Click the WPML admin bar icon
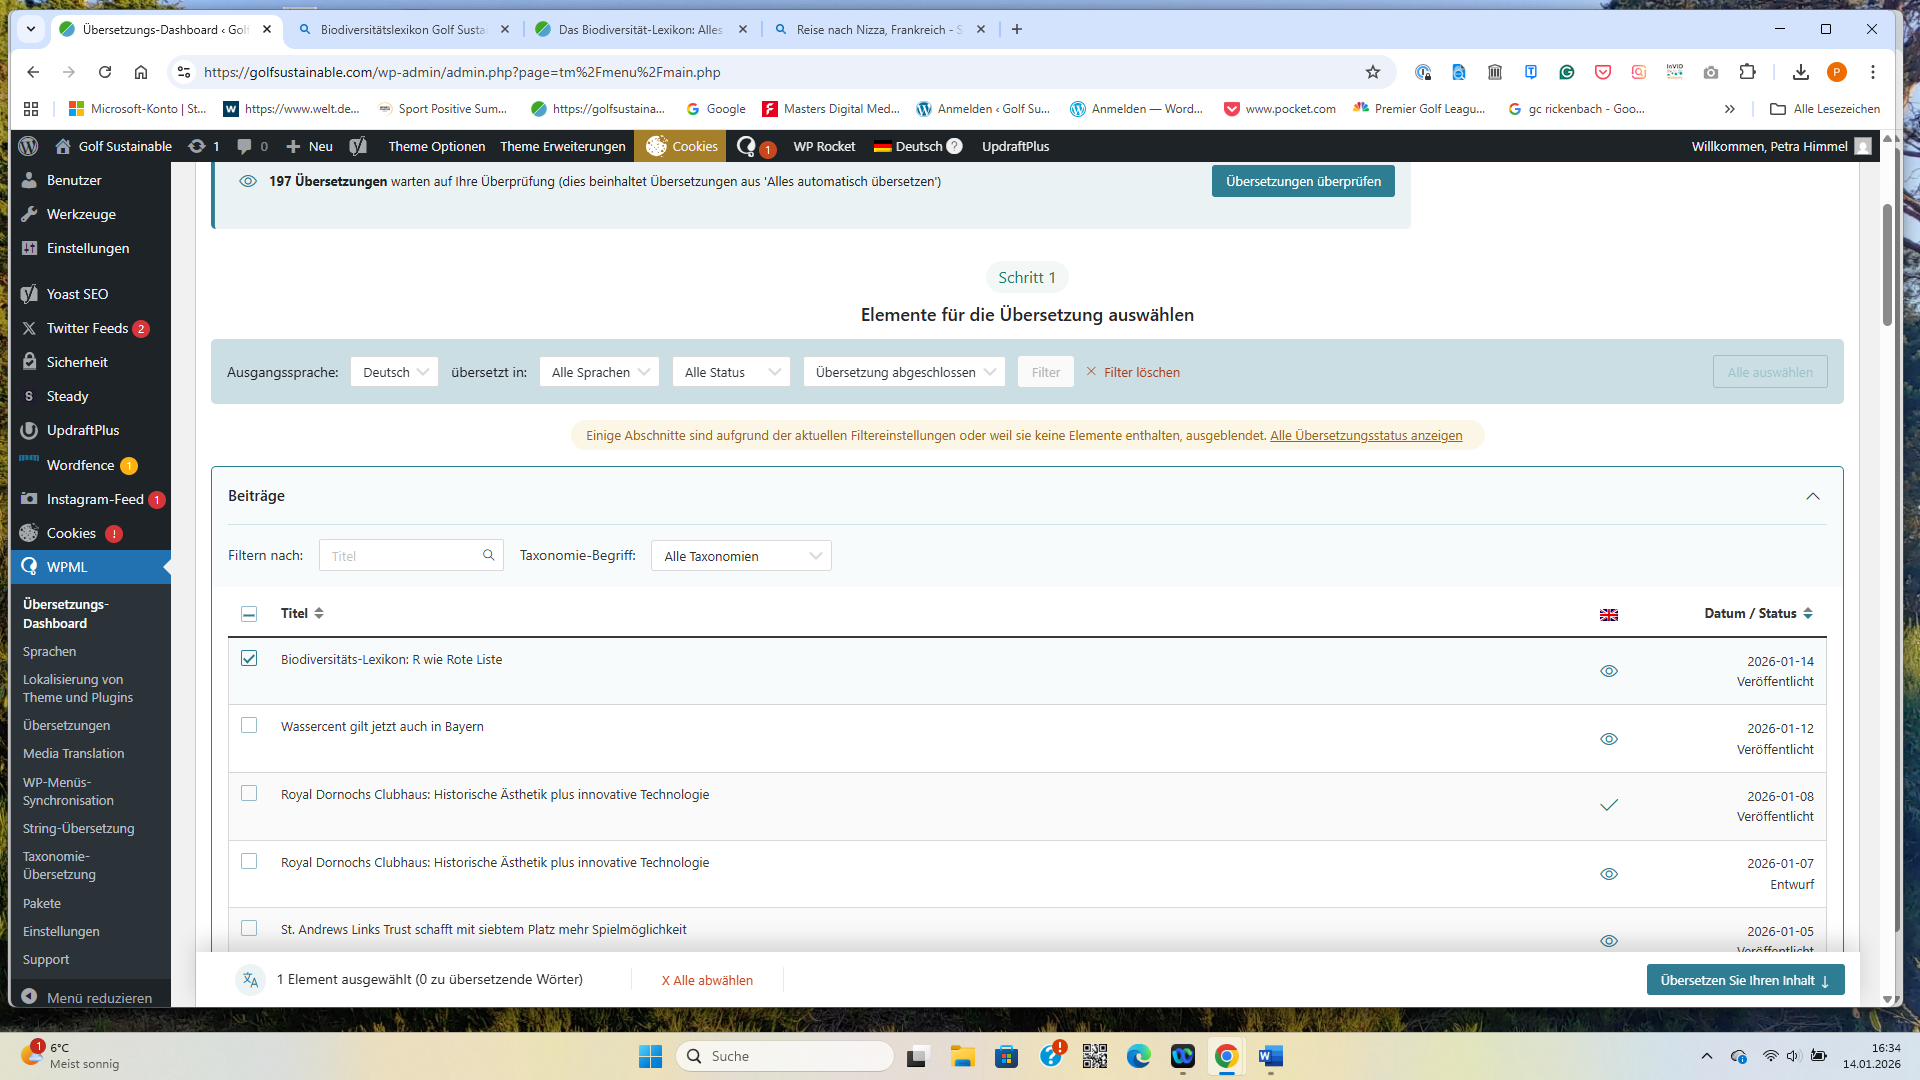This screenshot has height=1080, width=1920. coord(747,146)
